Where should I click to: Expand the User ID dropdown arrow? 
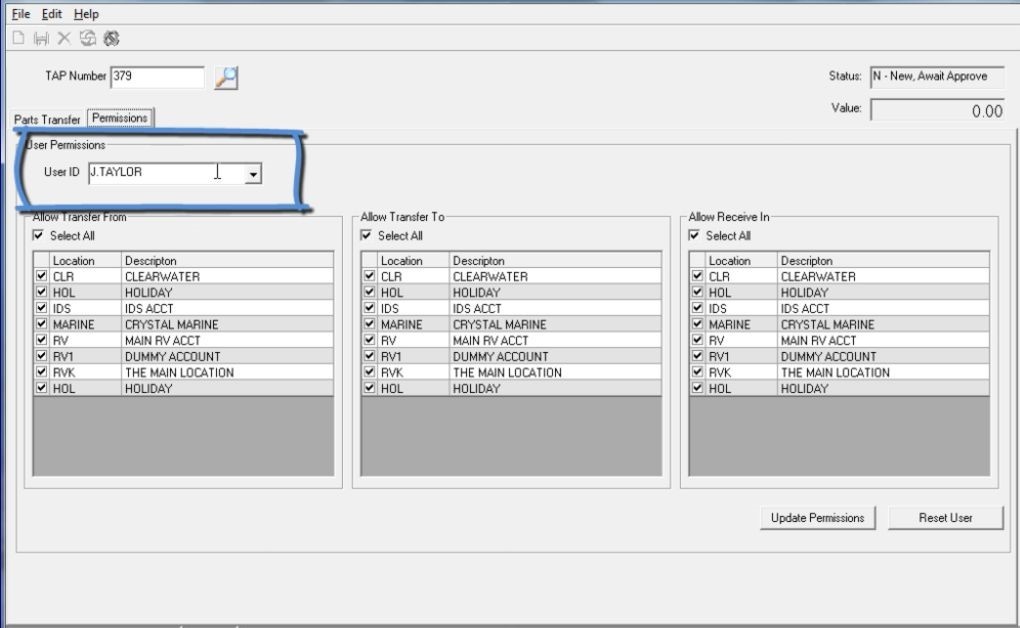click(253, 174)
